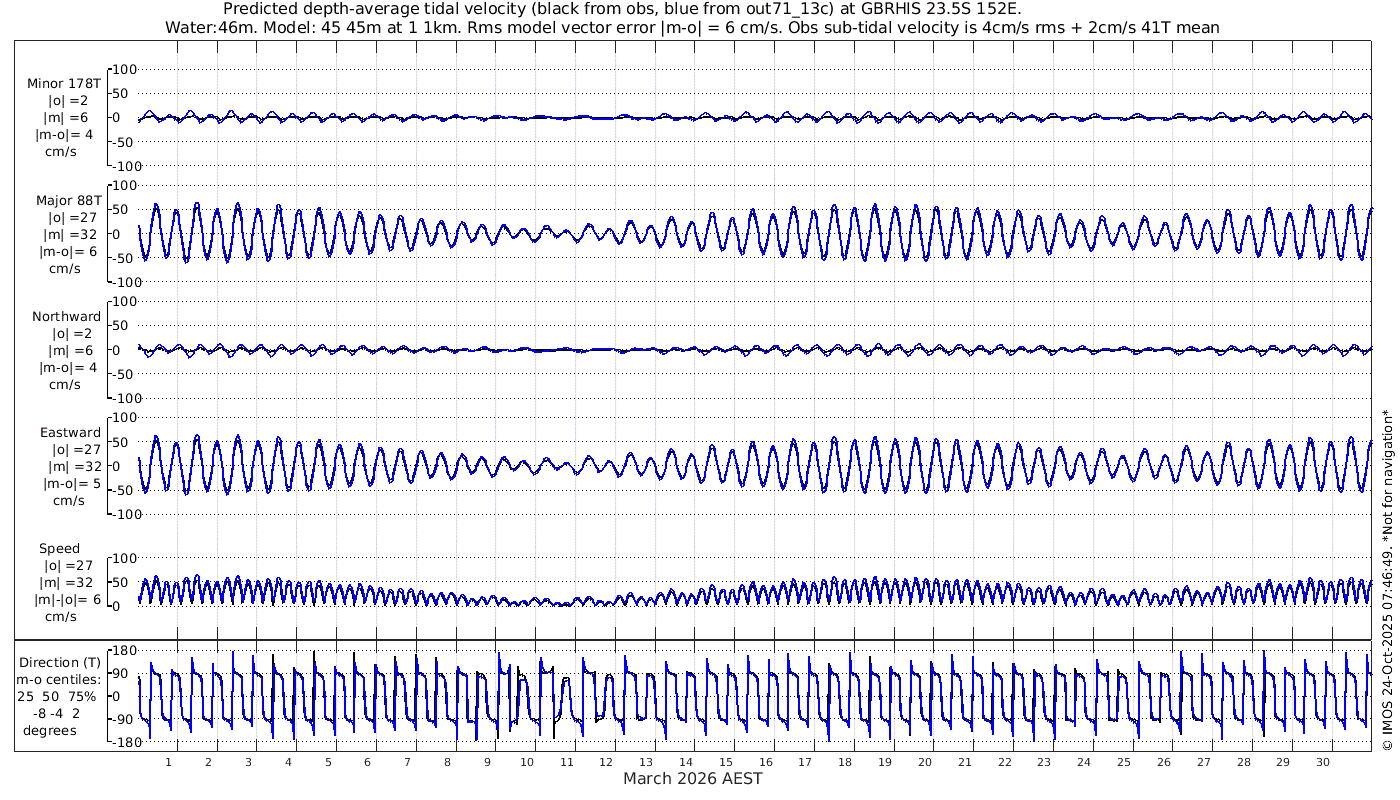Image resolution: width=1400 pixels, height=800 pixels.
Task: Click the "Direction (T)" panel label
Action: pos(60,663)
